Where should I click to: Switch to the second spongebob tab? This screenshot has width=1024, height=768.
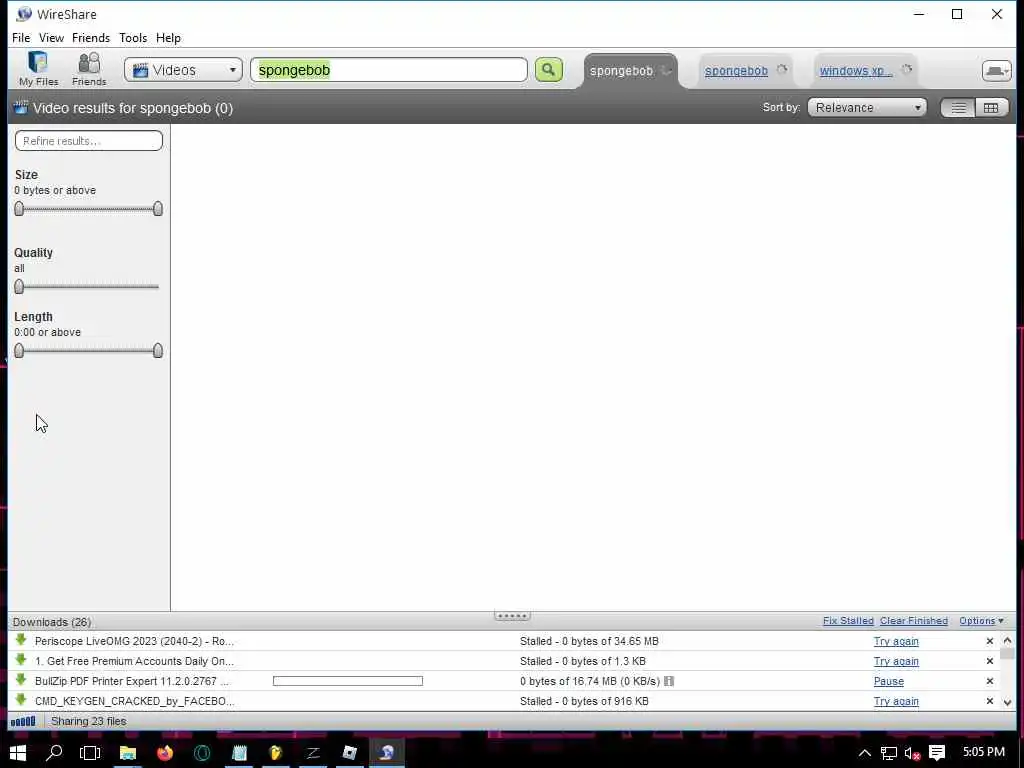(736, 71)
